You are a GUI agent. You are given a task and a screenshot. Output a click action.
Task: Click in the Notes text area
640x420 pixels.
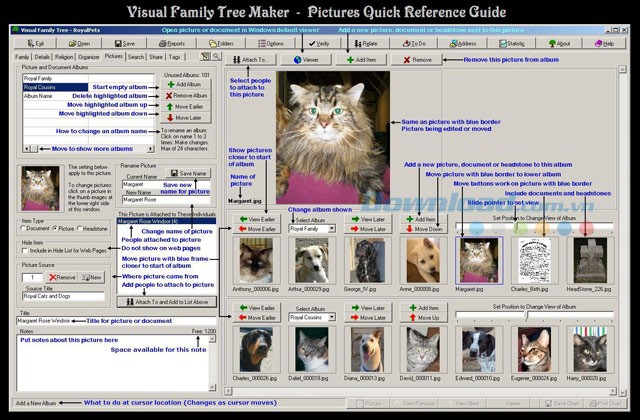click(x=113, y=363)
